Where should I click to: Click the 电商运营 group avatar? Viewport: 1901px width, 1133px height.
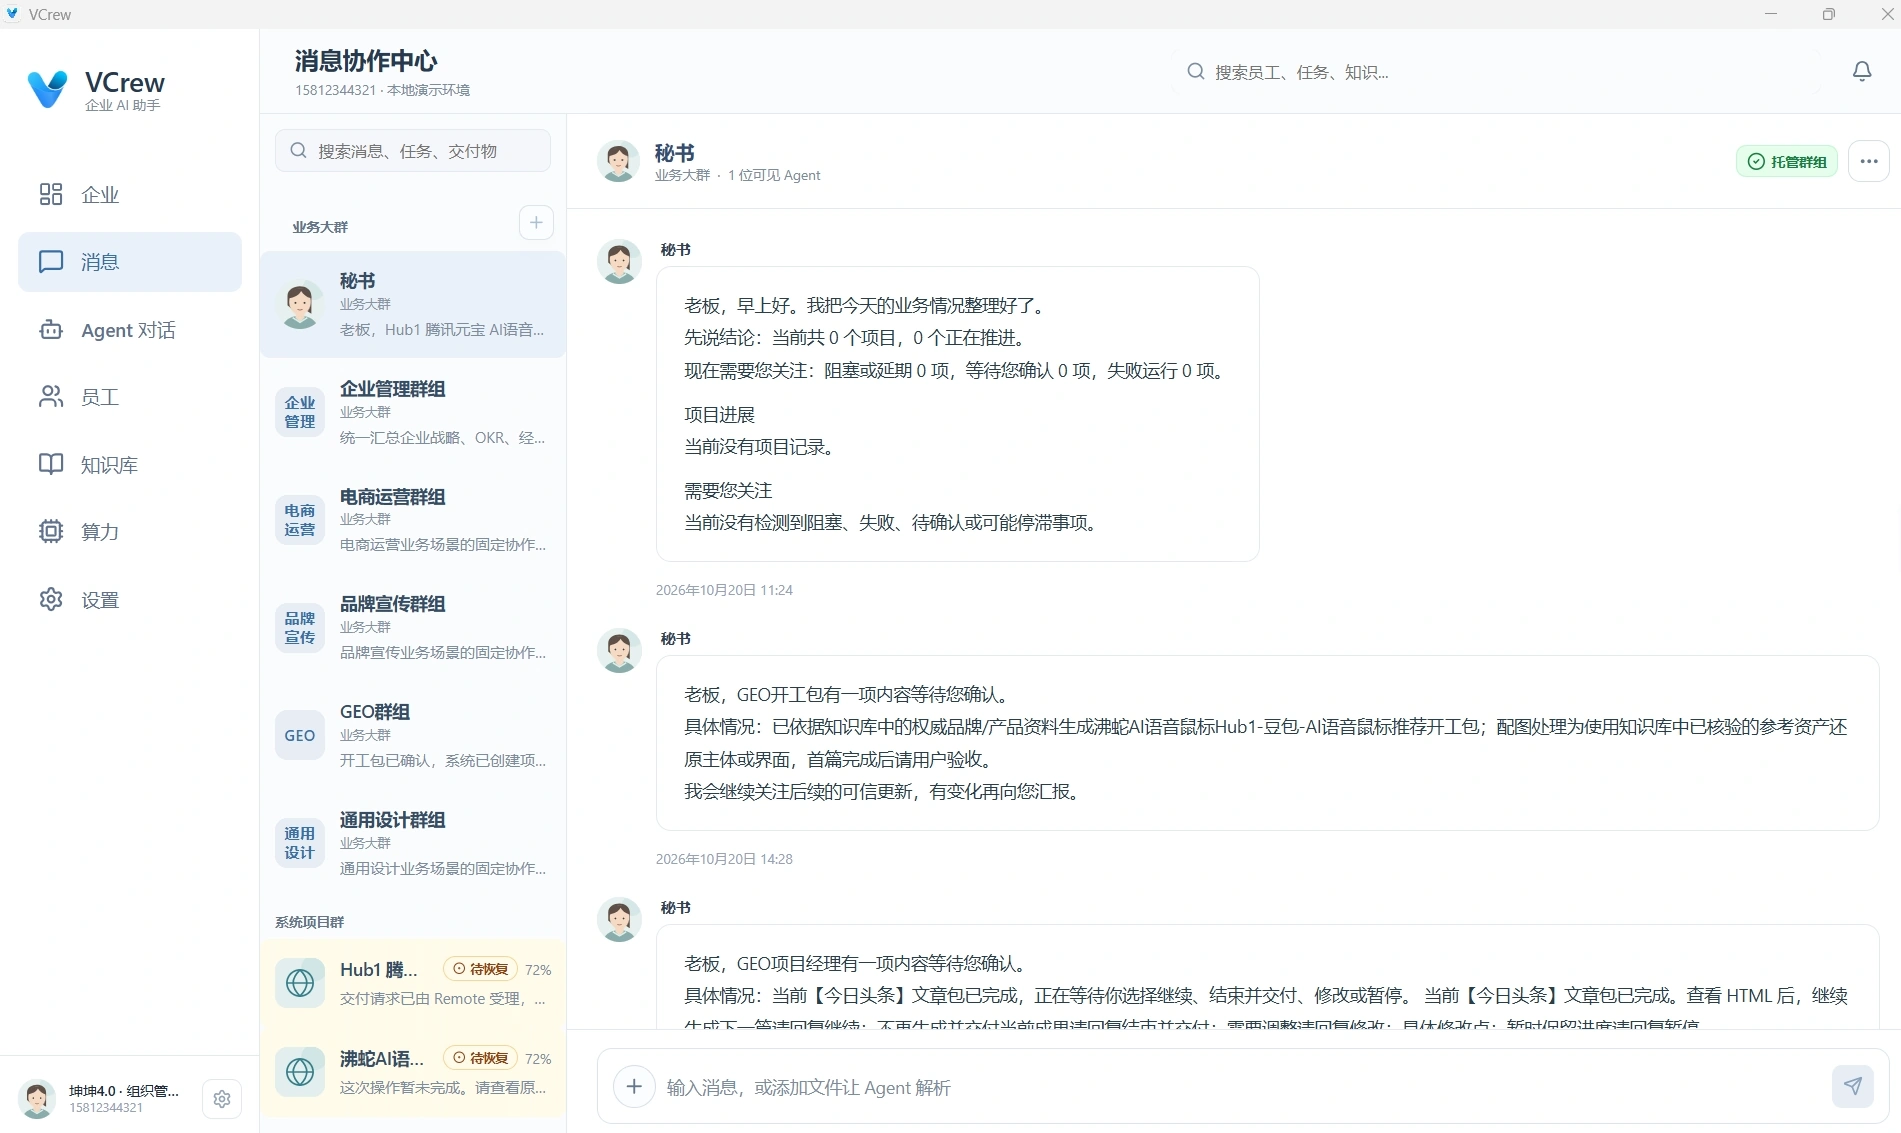click(x=300, y=520)
